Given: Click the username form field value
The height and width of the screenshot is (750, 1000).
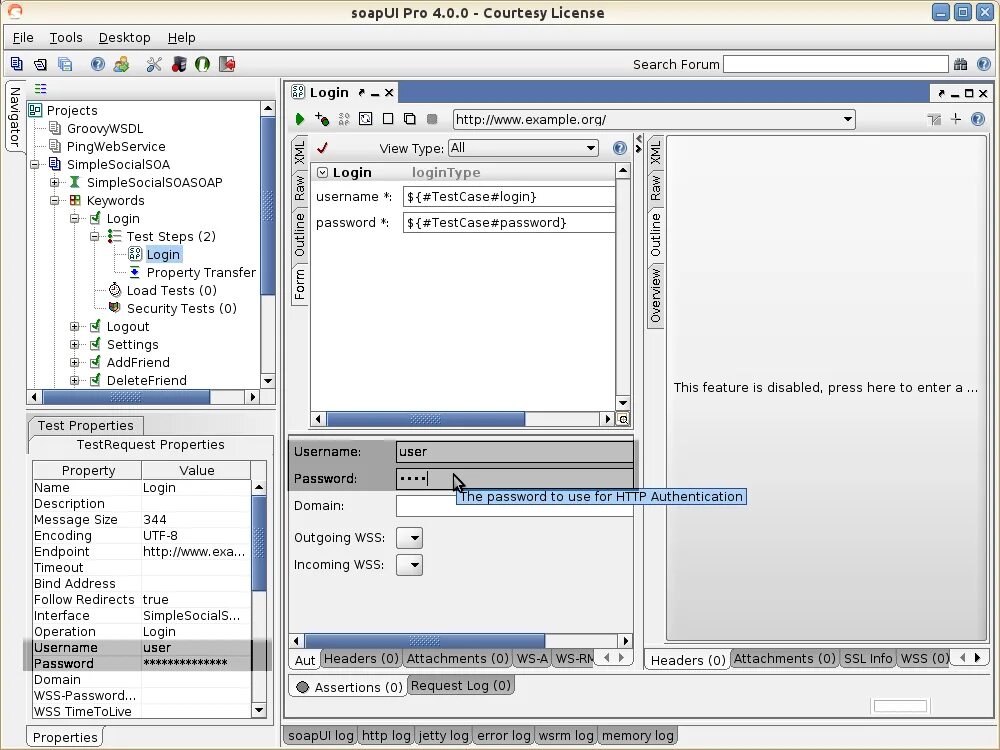Looking at the screenshot, I should coord(510,196).
